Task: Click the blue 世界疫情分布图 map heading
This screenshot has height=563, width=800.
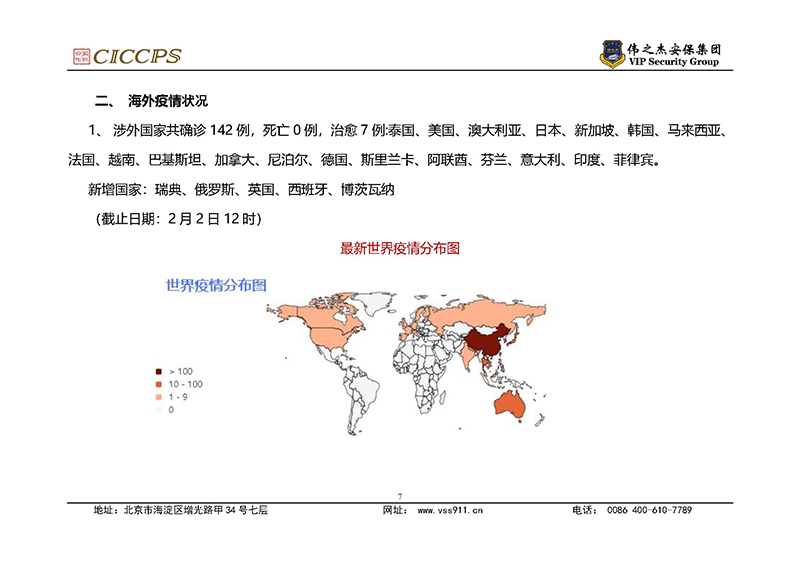Action: point(216,285)
